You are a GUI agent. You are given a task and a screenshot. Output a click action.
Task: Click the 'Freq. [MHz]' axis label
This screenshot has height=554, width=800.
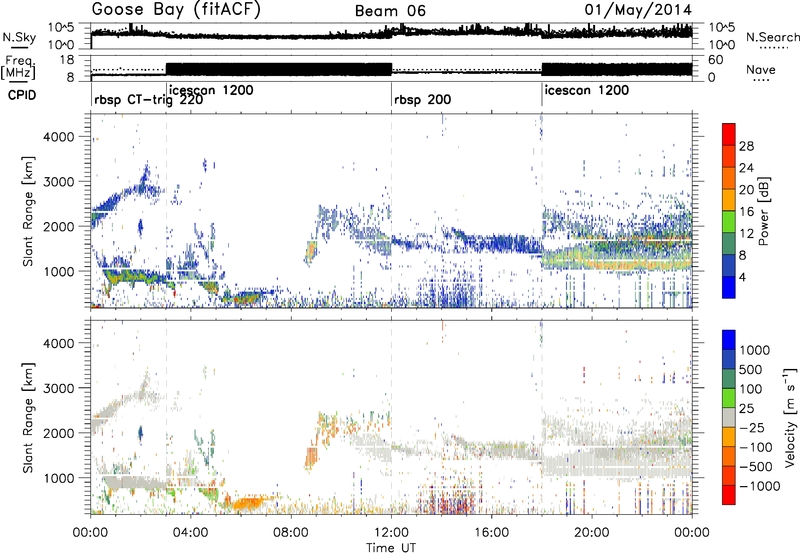pyautogui.click(x=18, y=67)
